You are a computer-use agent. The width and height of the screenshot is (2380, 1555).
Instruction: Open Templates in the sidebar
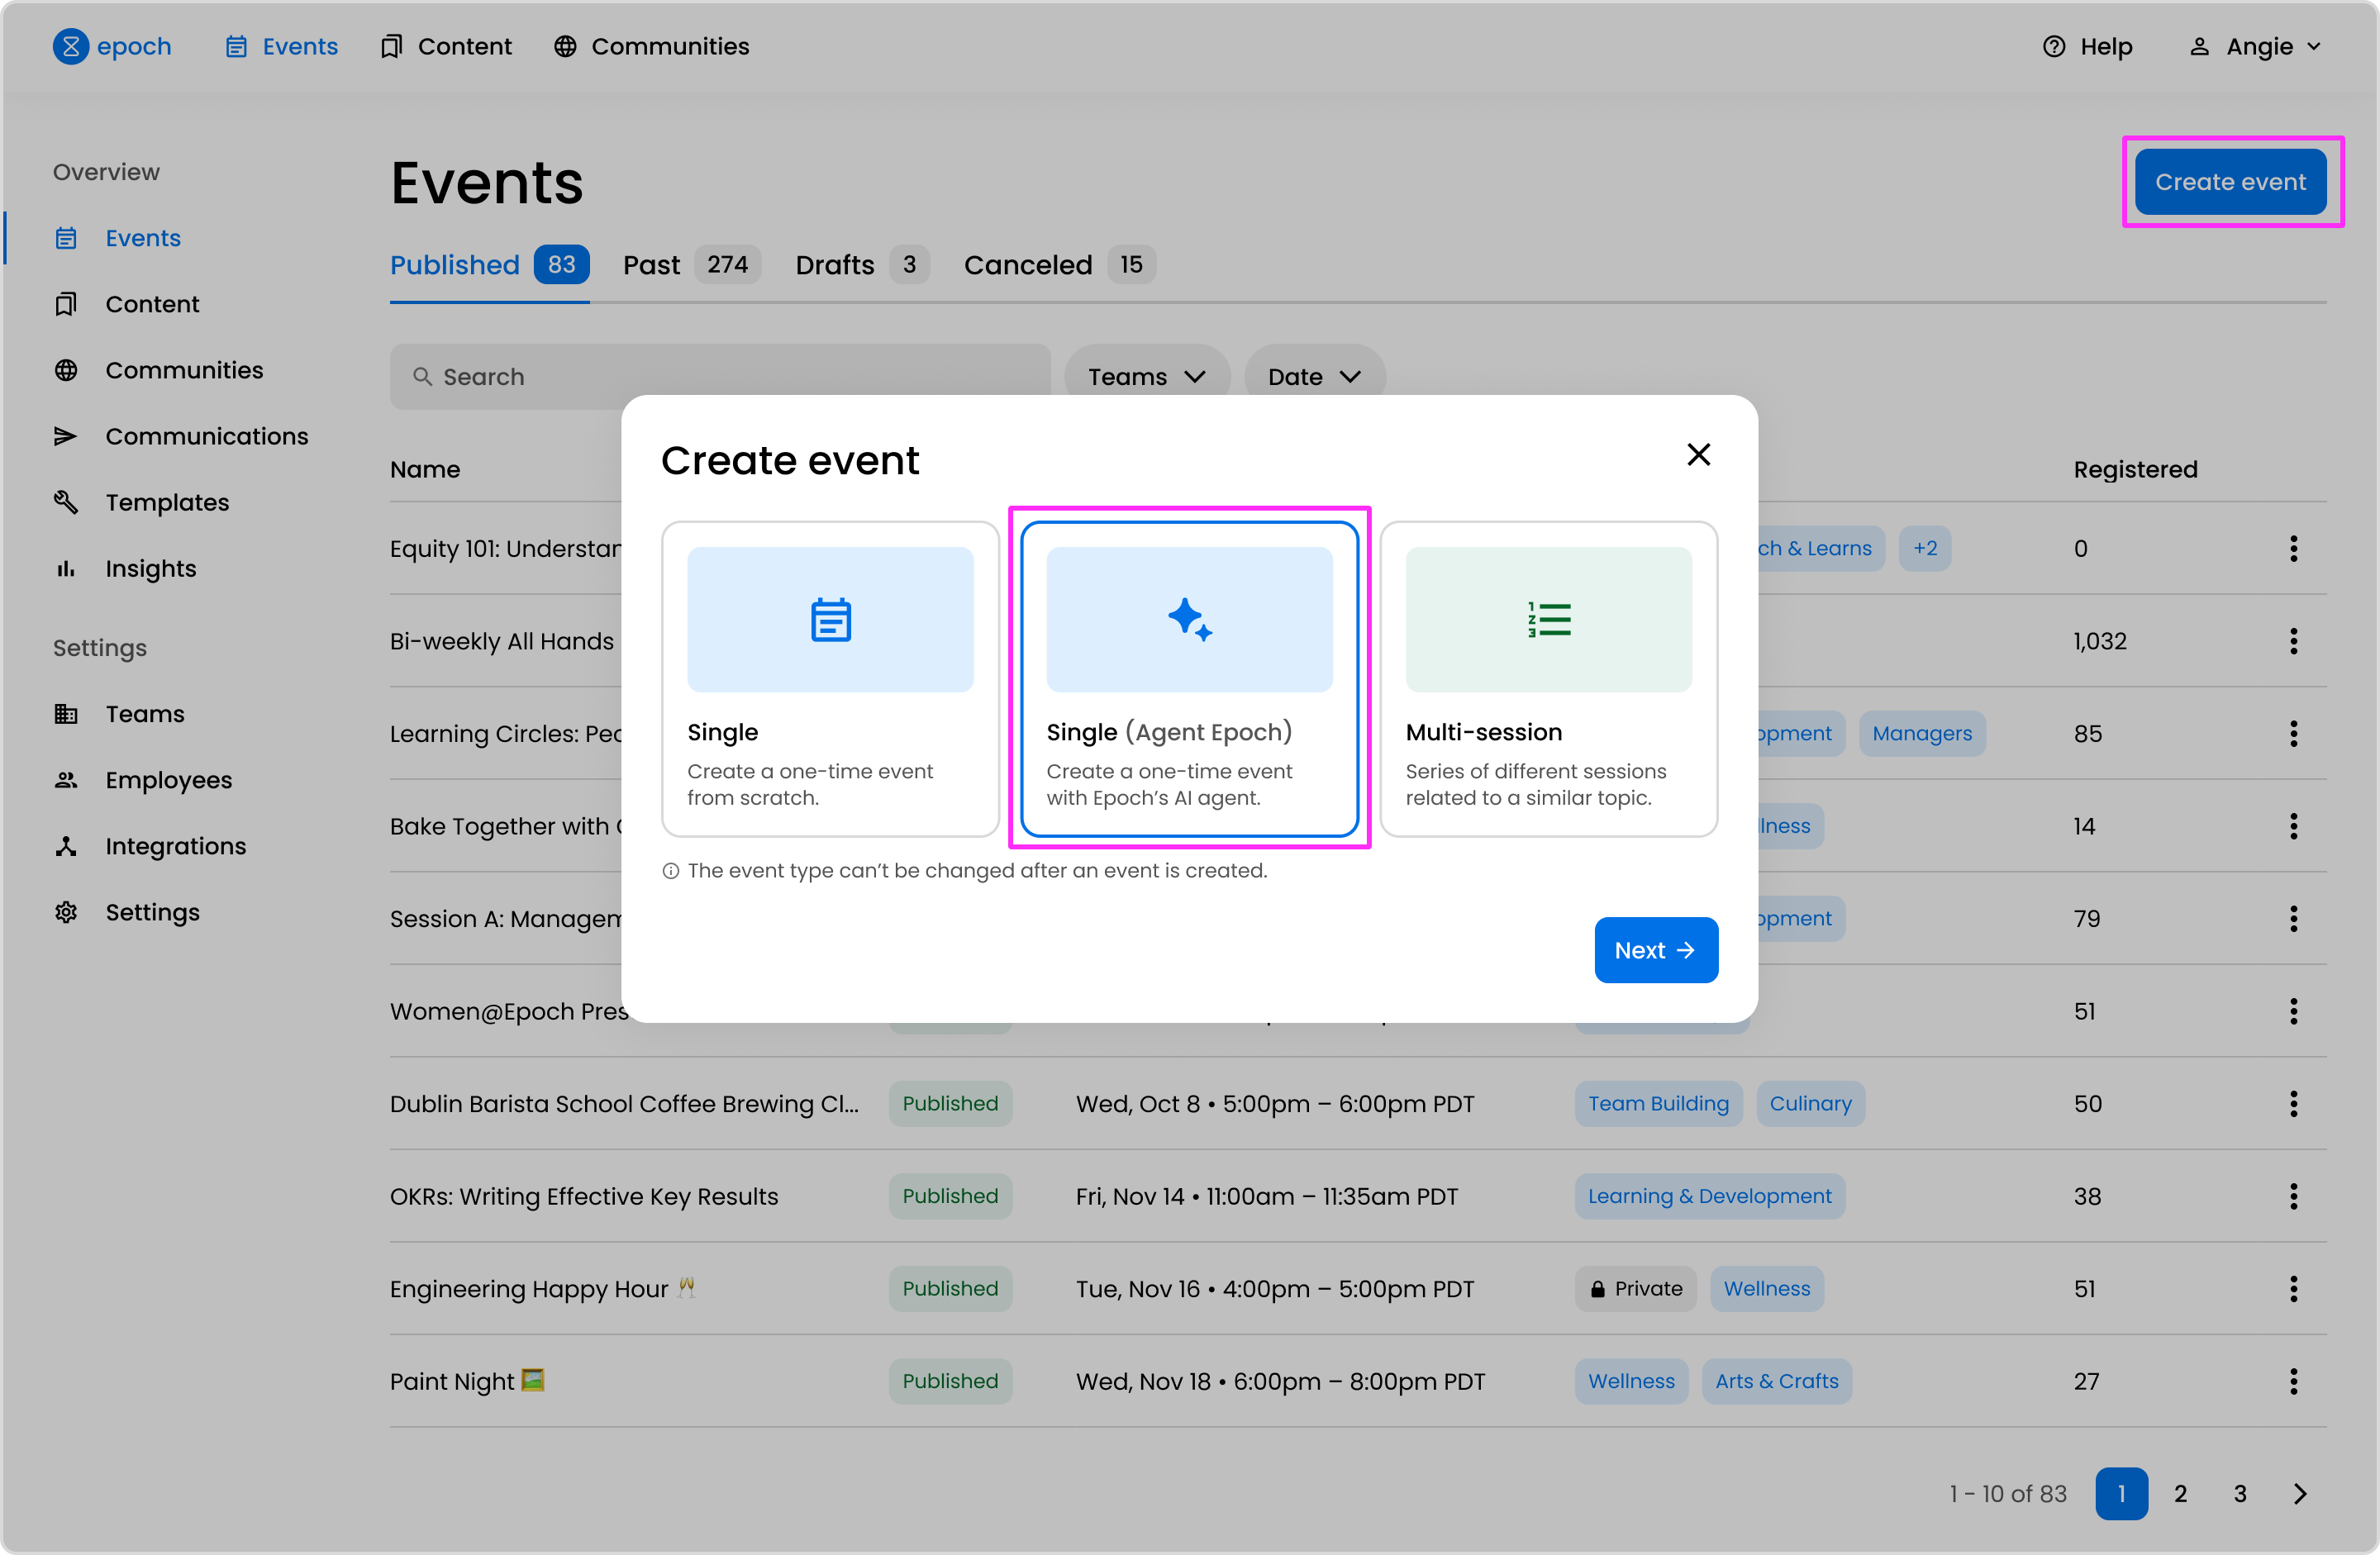pyautogui.click(x=167, y=502)
